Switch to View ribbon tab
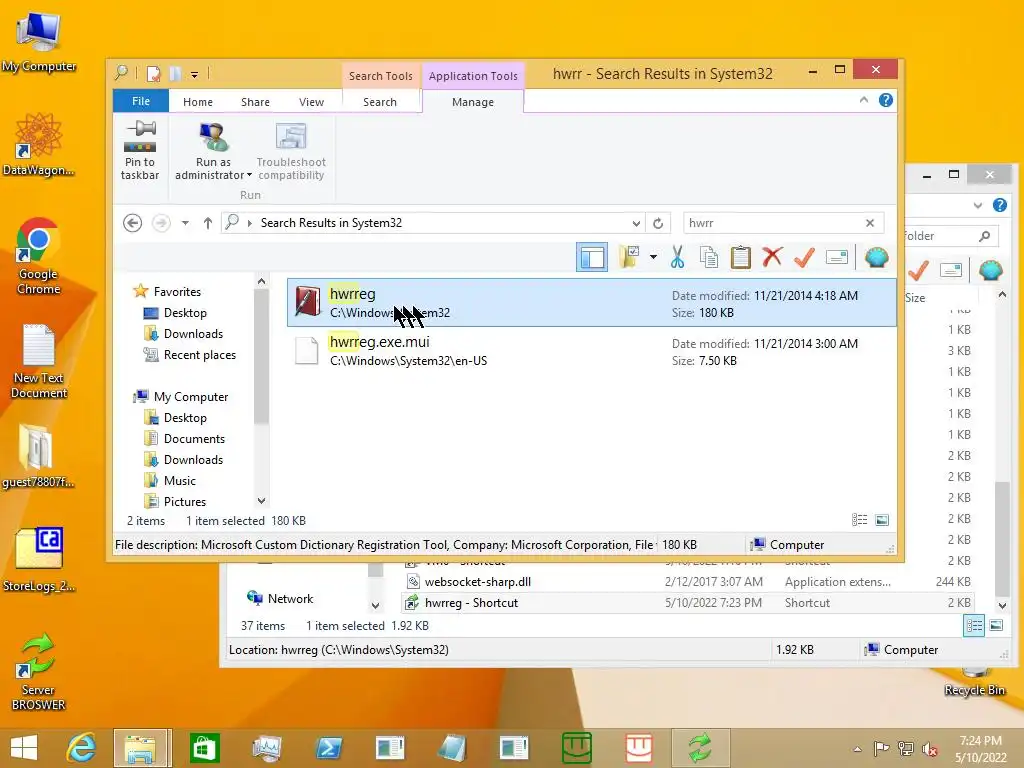This screenshot has width=1024, height=768. [x=312, y=102]
